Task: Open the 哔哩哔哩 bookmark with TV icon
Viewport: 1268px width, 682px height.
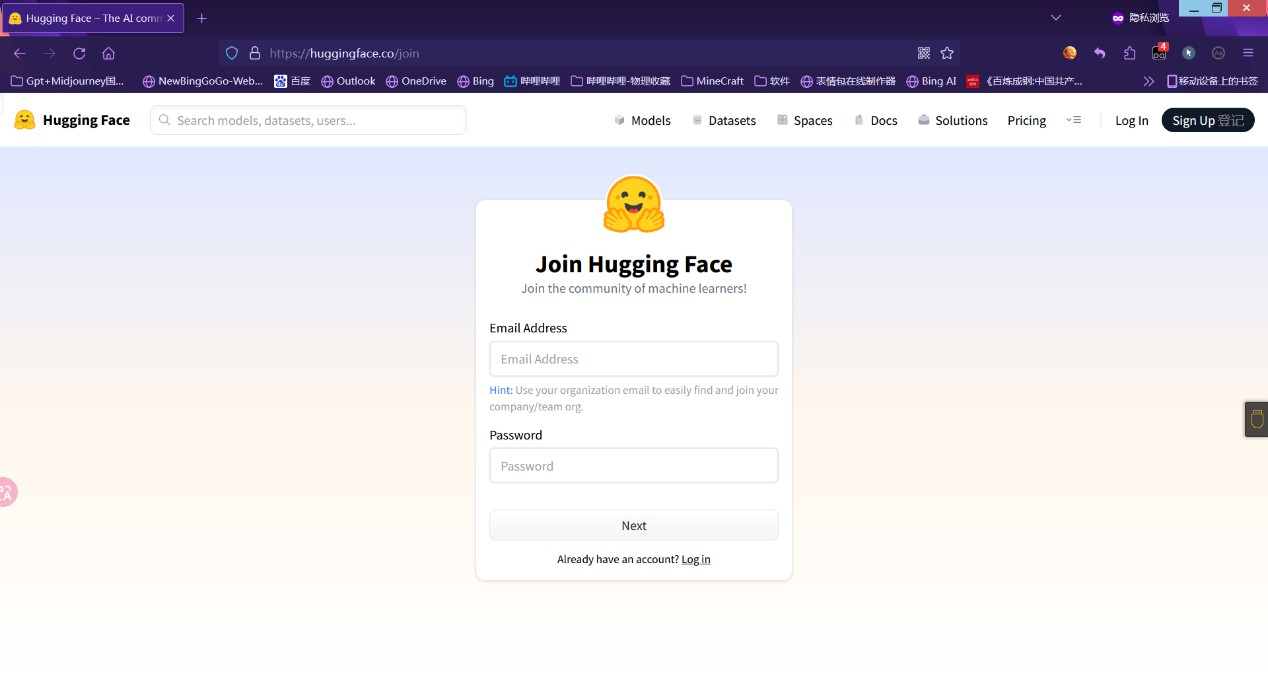Action: 532,81
